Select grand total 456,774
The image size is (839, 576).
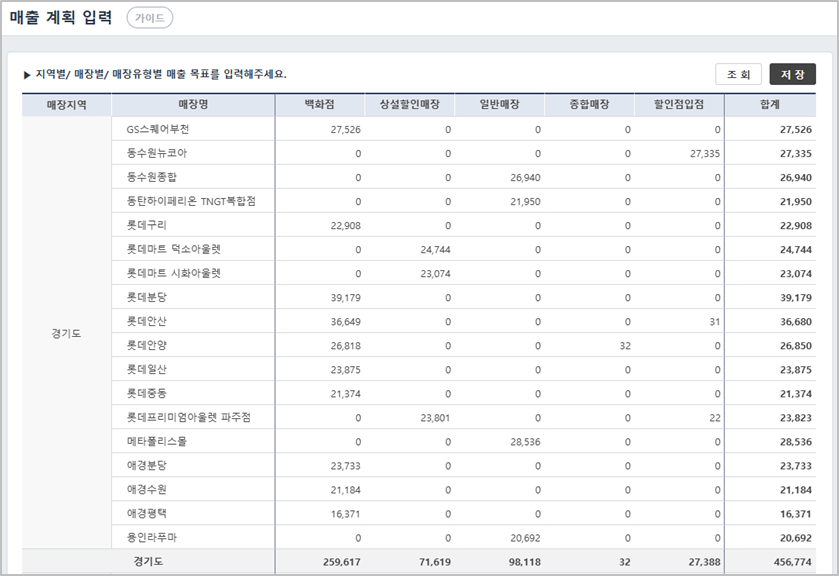pos(792,562)
